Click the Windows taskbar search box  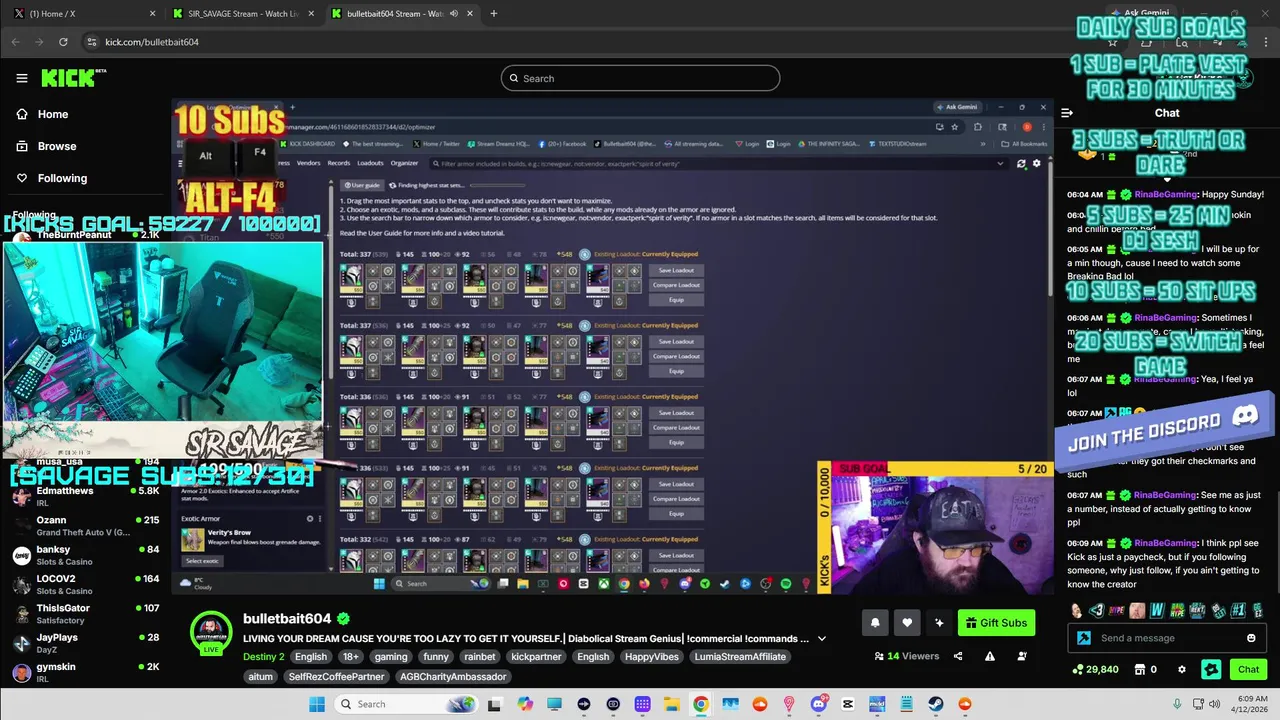[407, 704]
